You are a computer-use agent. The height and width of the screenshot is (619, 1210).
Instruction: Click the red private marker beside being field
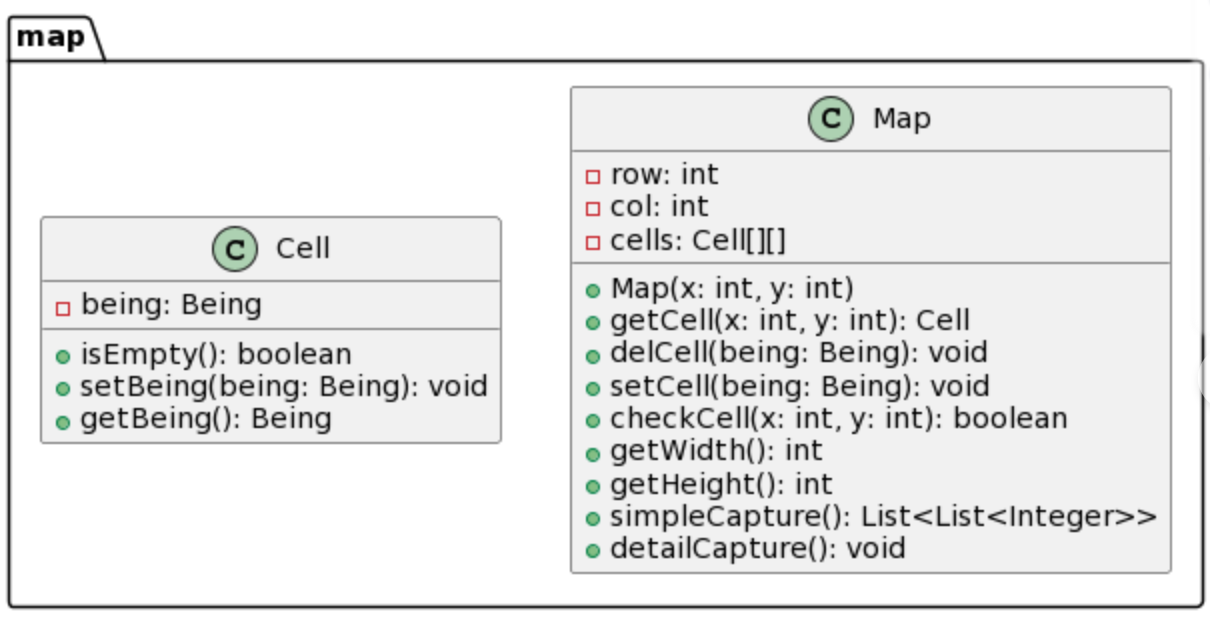62,307
